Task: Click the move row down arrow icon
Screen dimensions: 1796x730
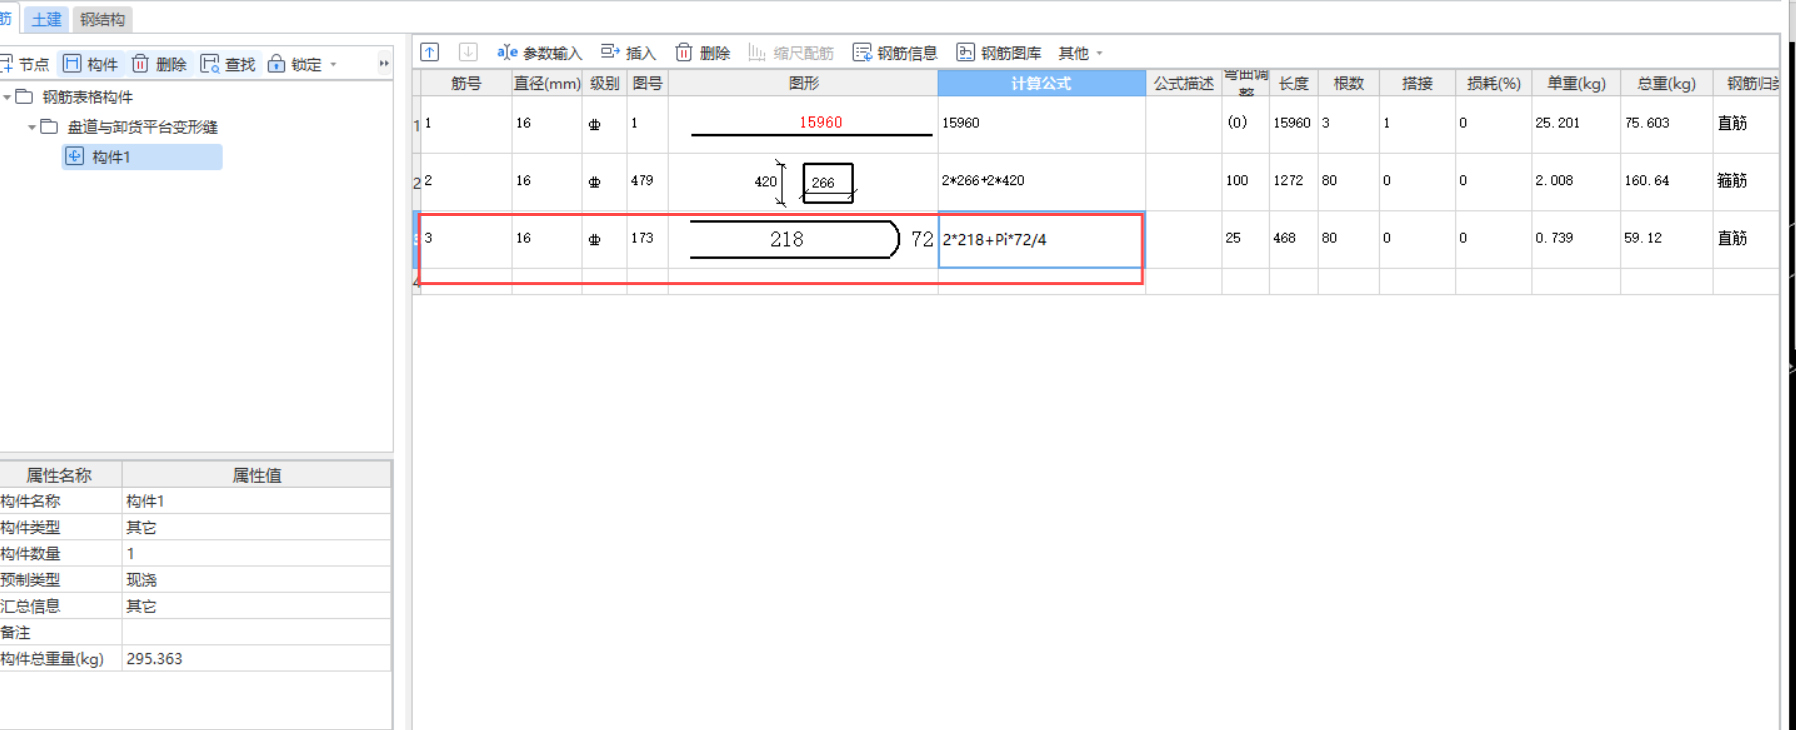Action: pyautogui.click(x=468, y=52)
